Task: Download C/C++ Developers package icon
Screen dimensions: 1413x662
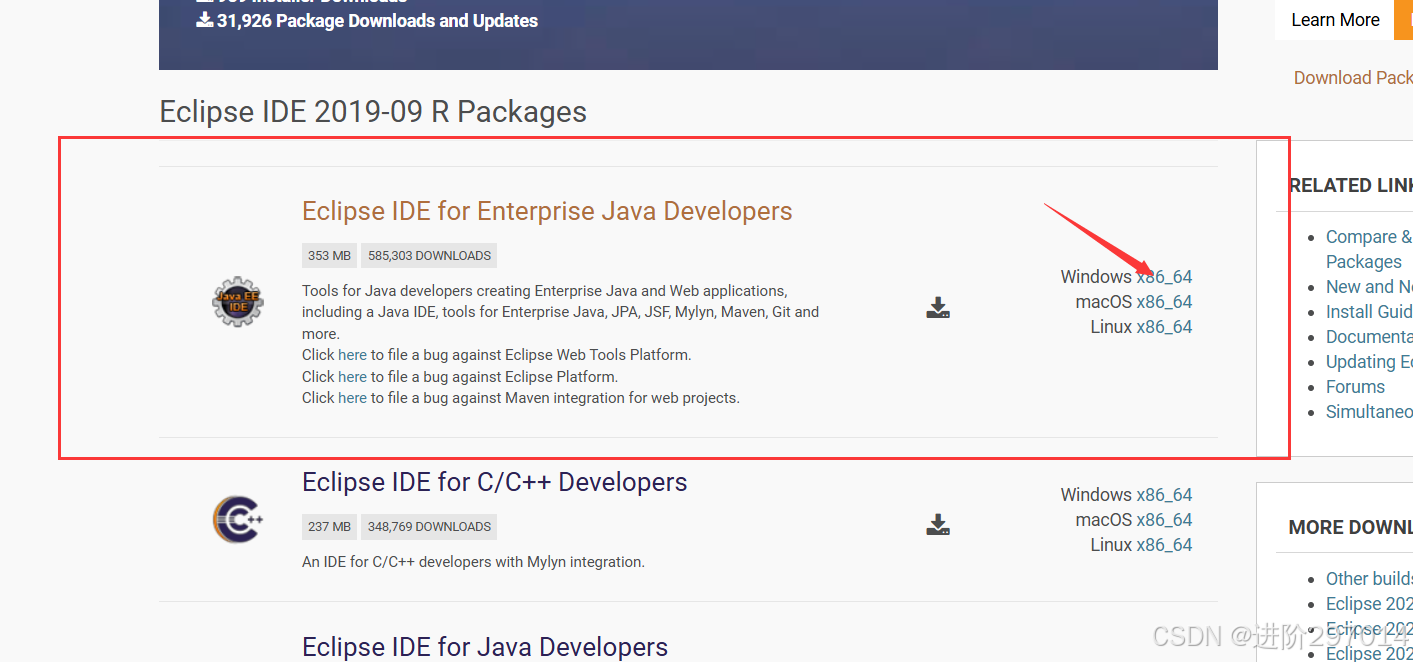Action: pos(938,525)
